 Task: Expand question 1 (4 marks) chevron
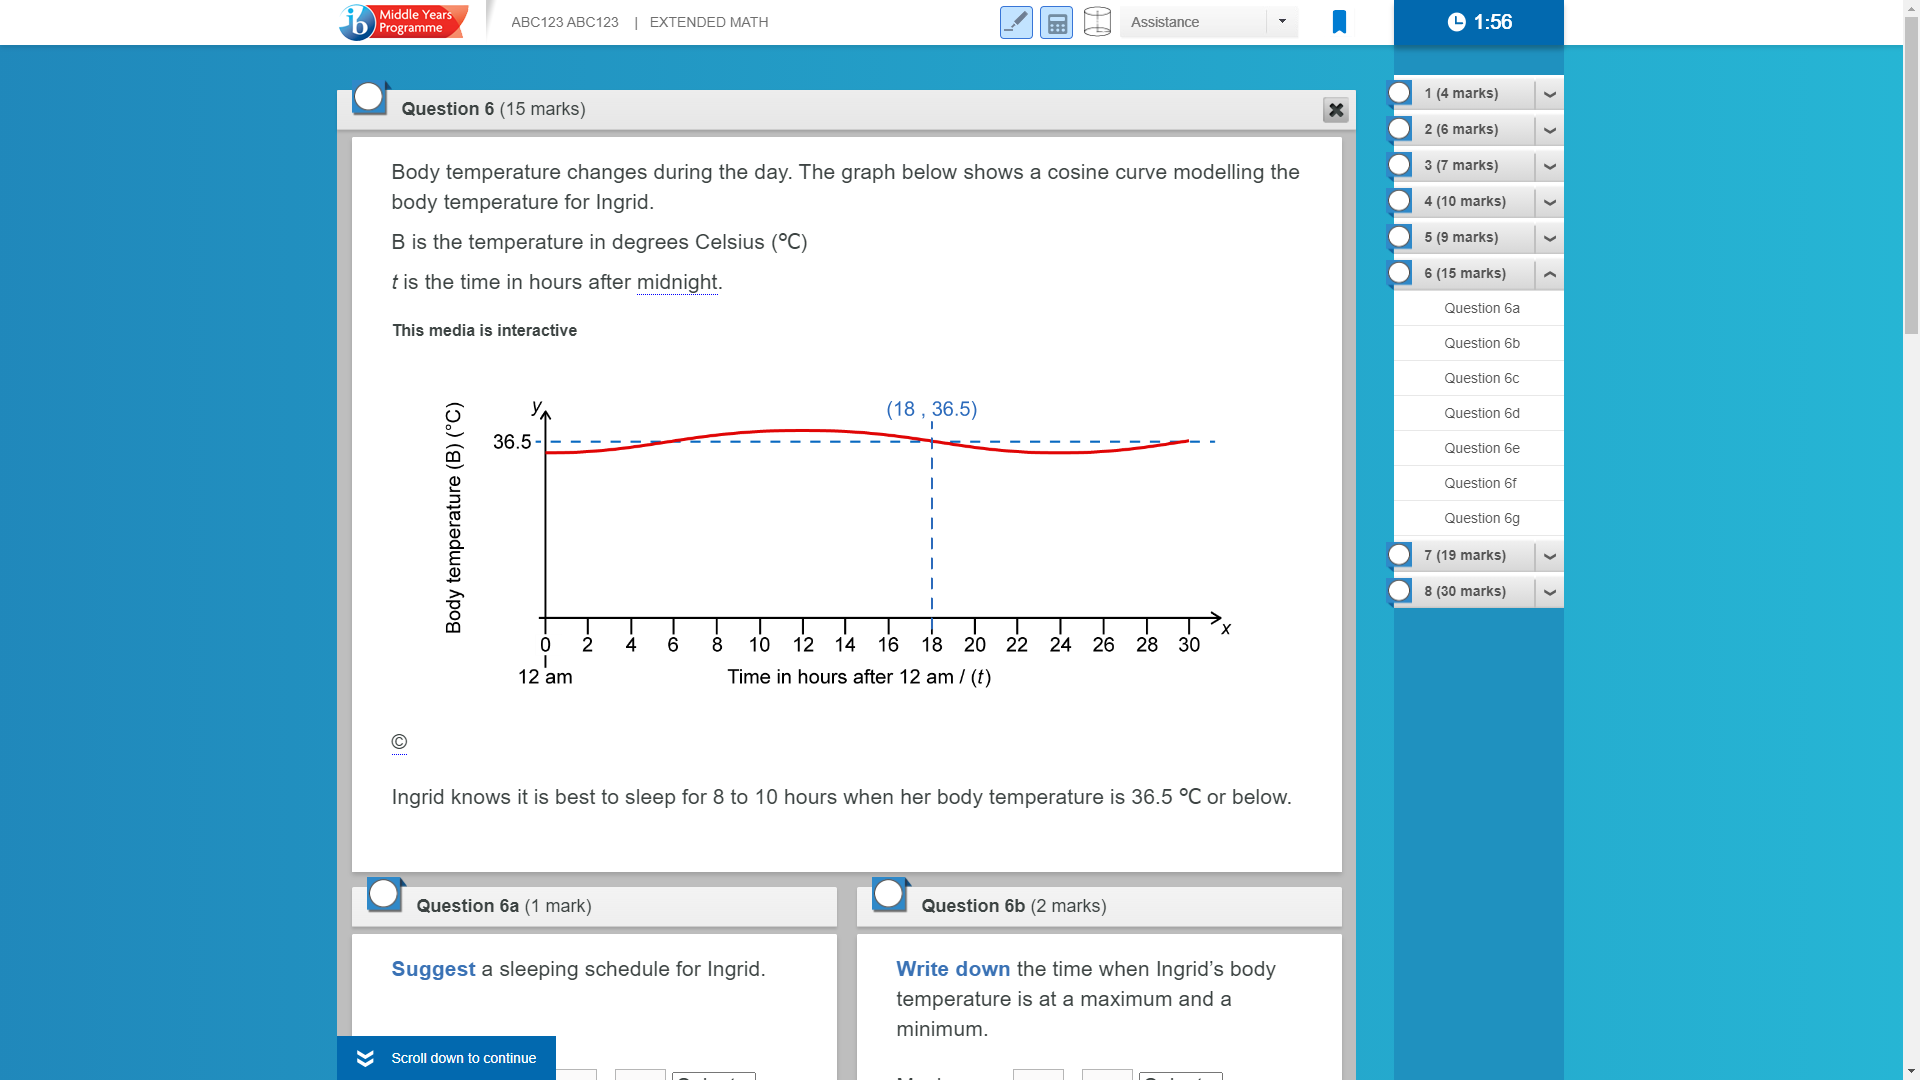1549,94
